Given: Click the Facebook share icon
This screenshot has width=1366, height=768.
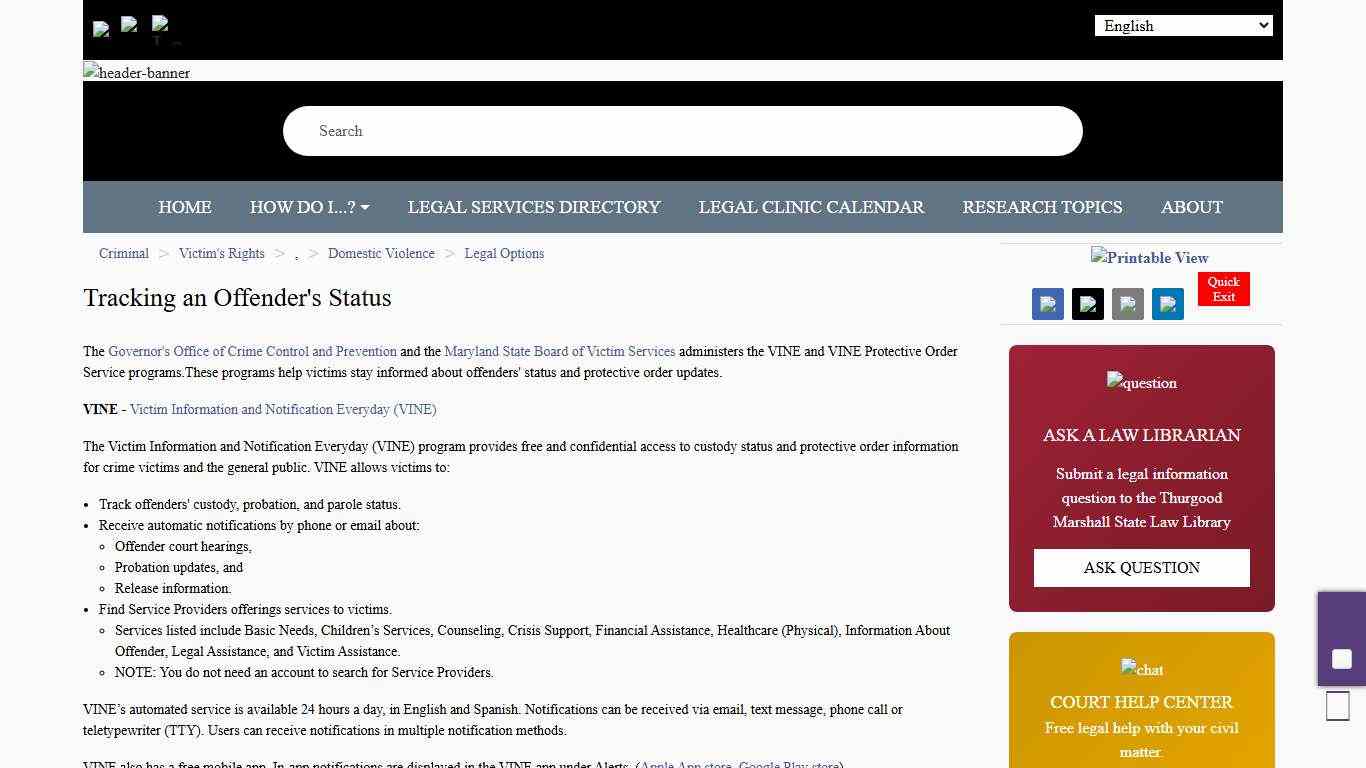Looking at the screenshot, I should pyautogui.click(x=1048, y=304).
